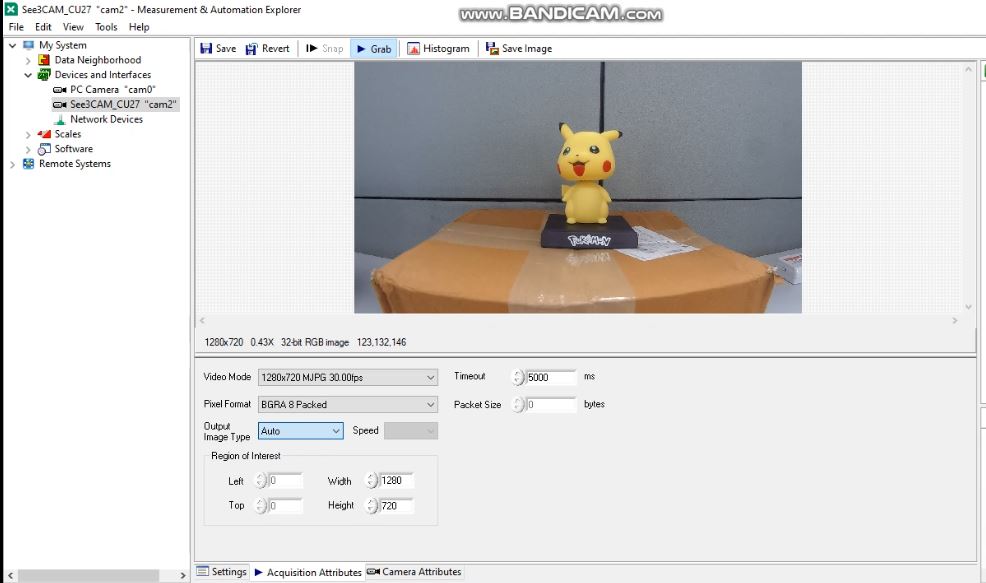Viewport: 986px width, 583px height.
Task: Click the Width value field
Action: pos(396,480)
